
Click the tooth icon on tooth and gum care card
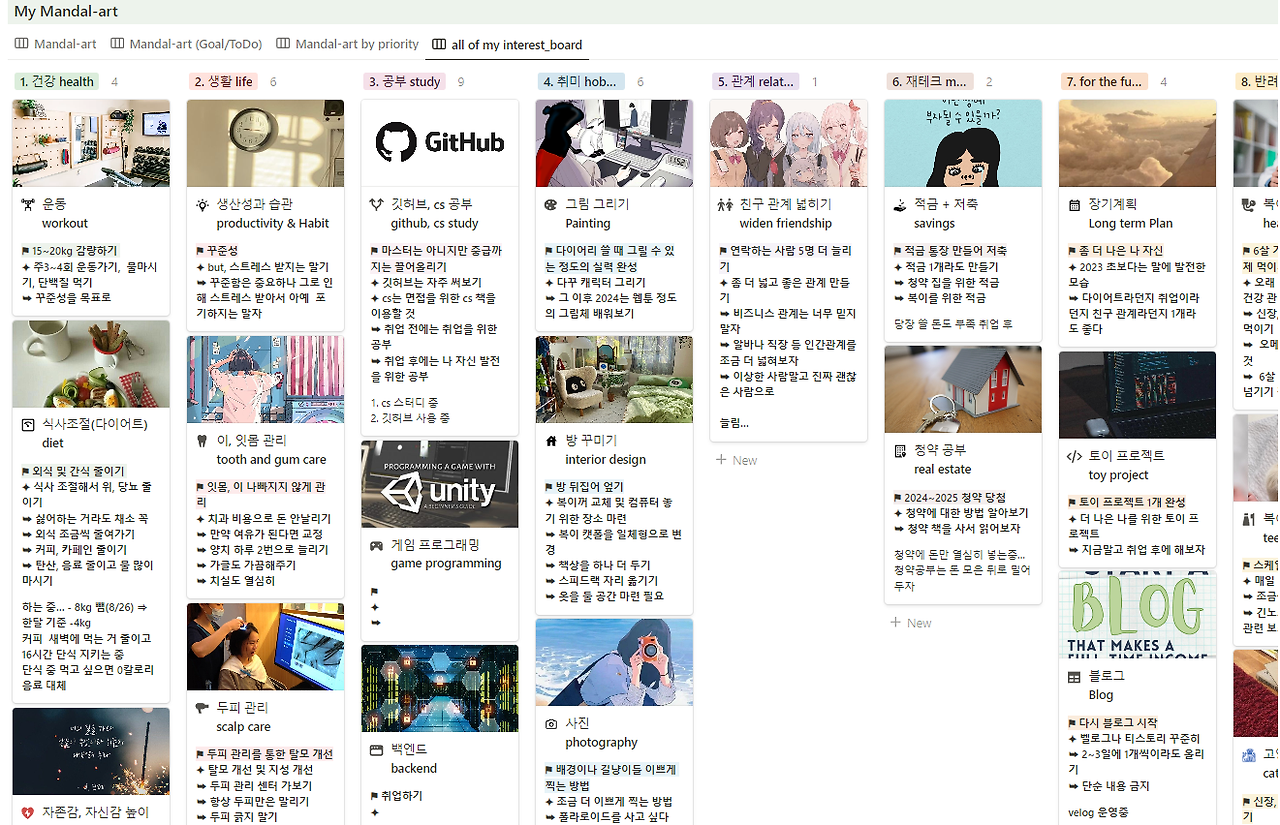click(202, 441)
